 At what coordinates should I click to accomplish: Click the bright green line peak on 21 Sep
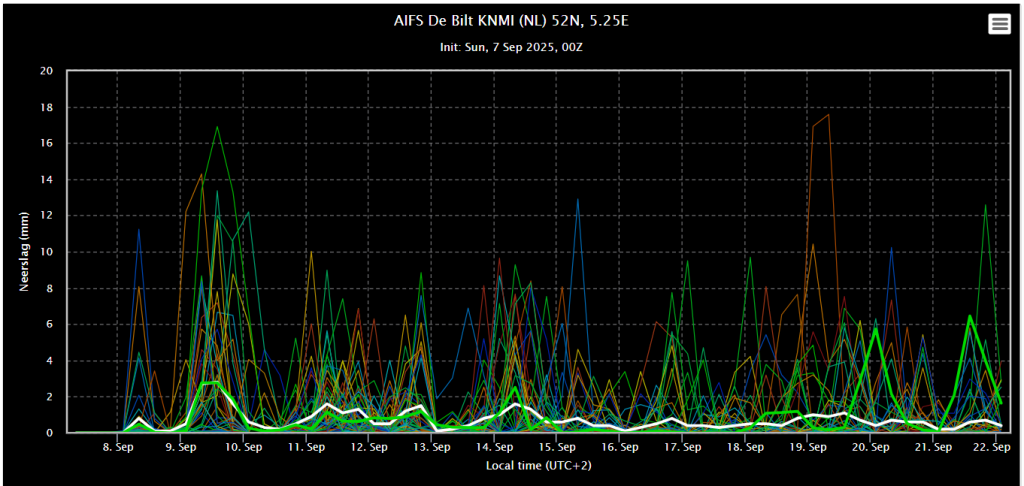970,316
